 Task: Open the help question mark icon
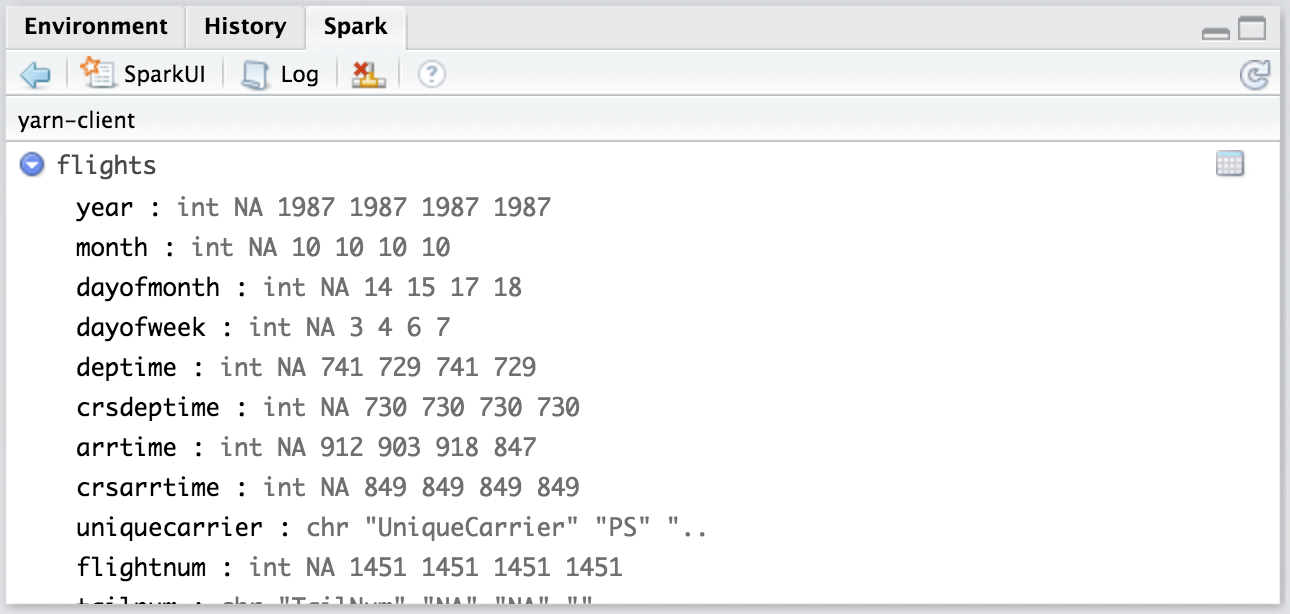point(431,75)
